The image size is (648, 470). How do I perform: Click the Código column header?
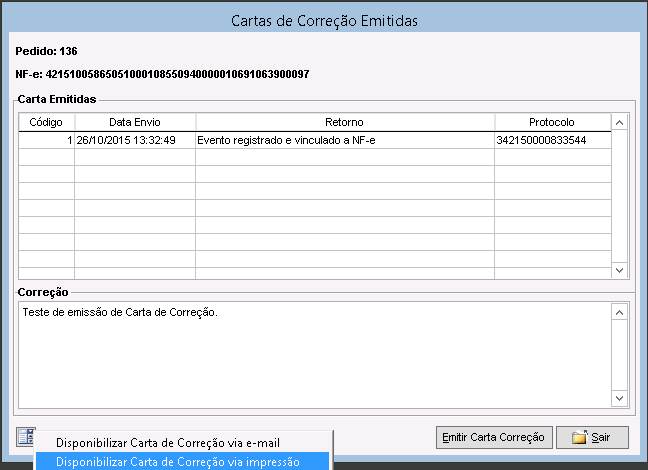pos(46,122)
